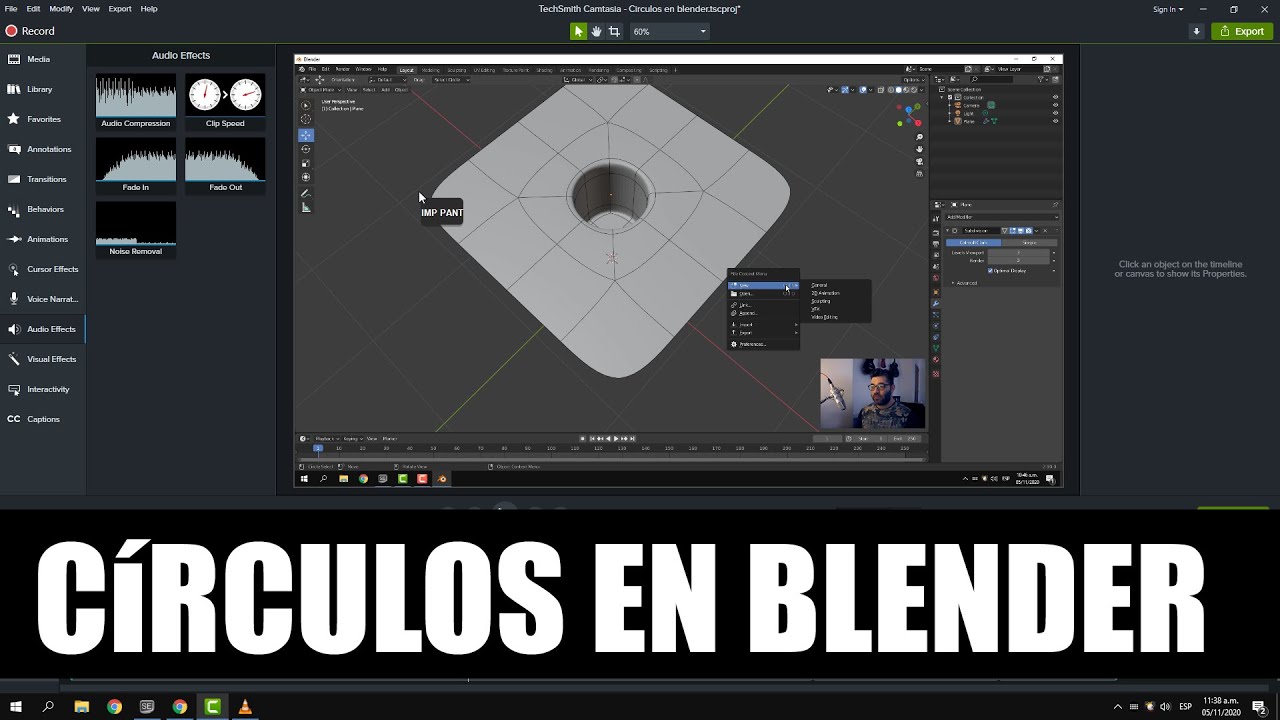Open VLC media player from the taskbar
The image size is (1280, 720).
(245, 707)
